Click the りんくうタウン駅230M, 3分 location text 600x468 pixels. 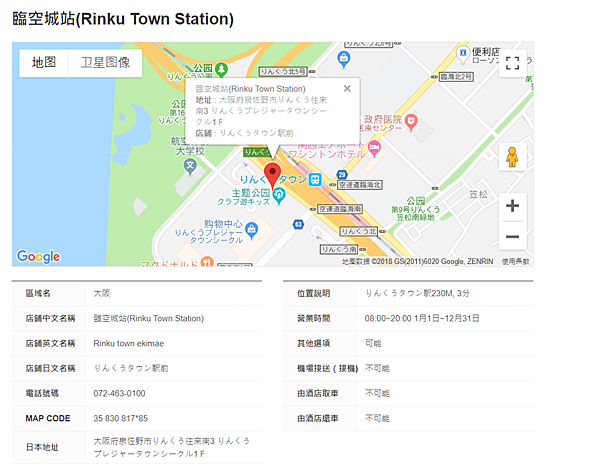tap(417, 293)
